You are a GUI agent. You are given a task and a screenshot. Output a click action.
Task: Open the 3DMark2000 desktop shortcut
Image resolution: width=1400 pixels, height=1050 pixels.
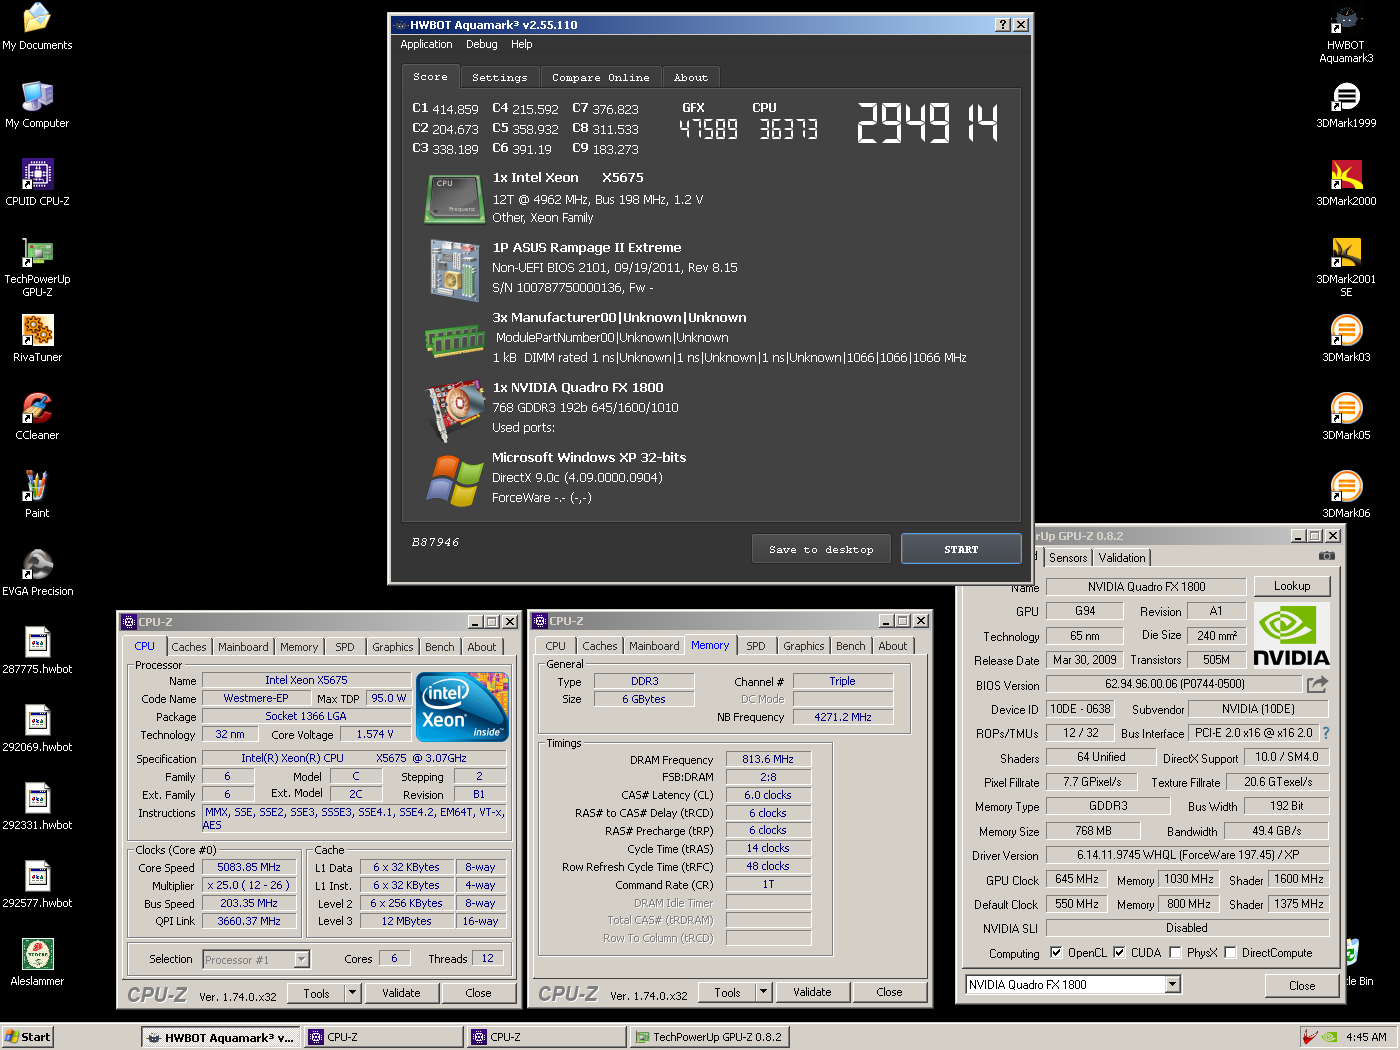click(x=1346, y=182)
